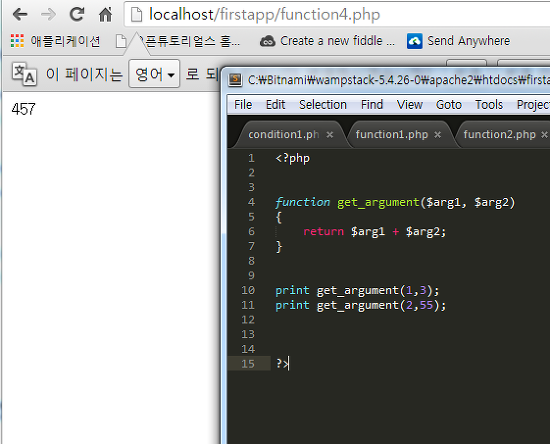Open the Goto menu

click(x=449, y=105)
